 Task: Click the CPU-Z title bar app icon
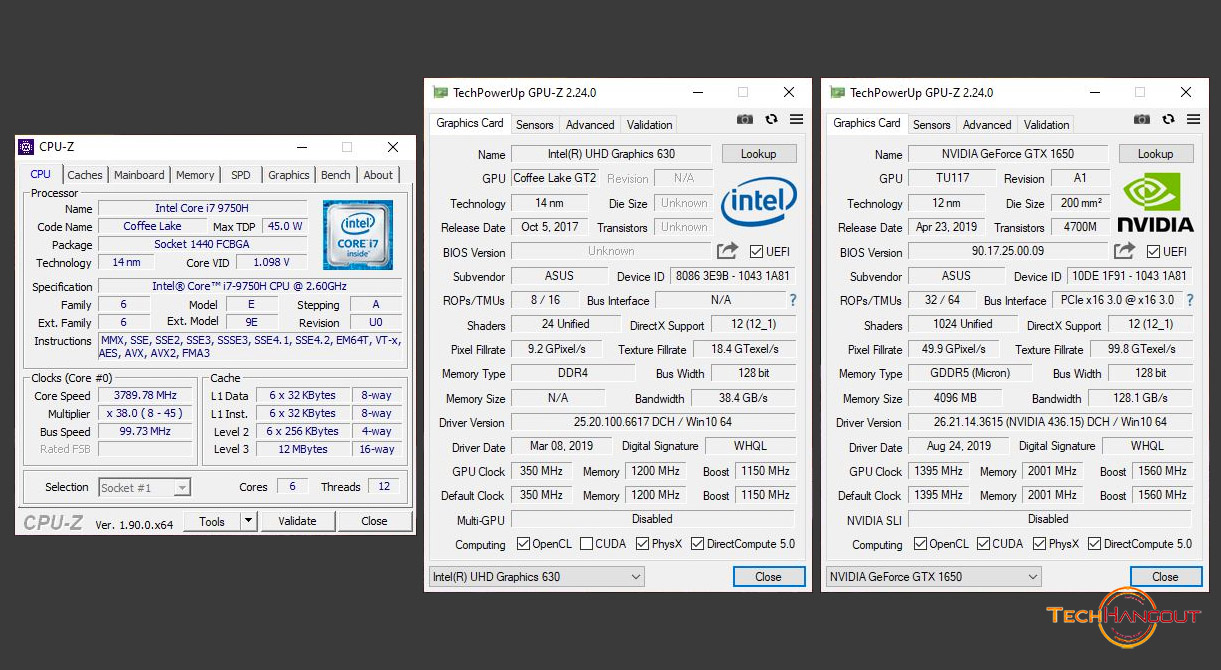click(27, 147)
